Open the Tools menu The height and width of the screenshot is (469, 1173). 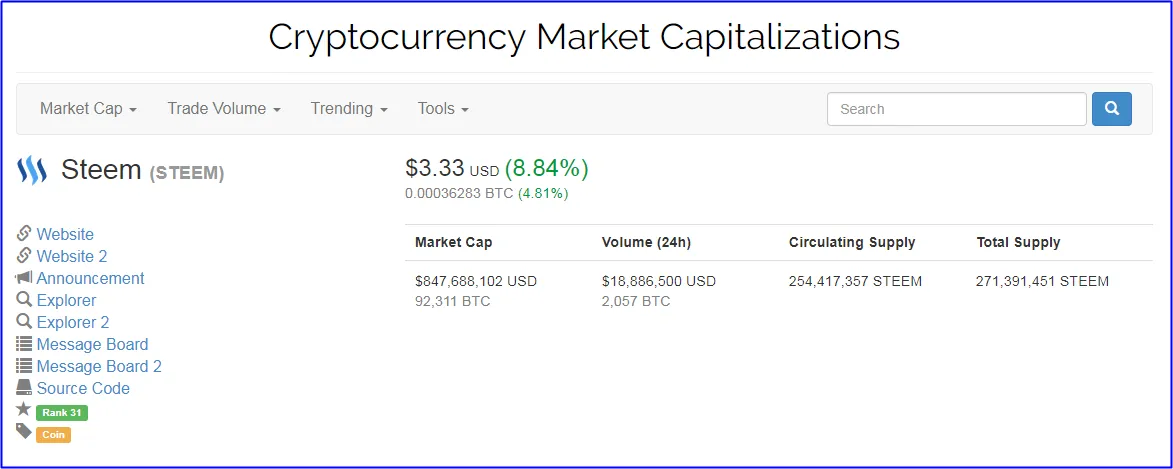443,108
